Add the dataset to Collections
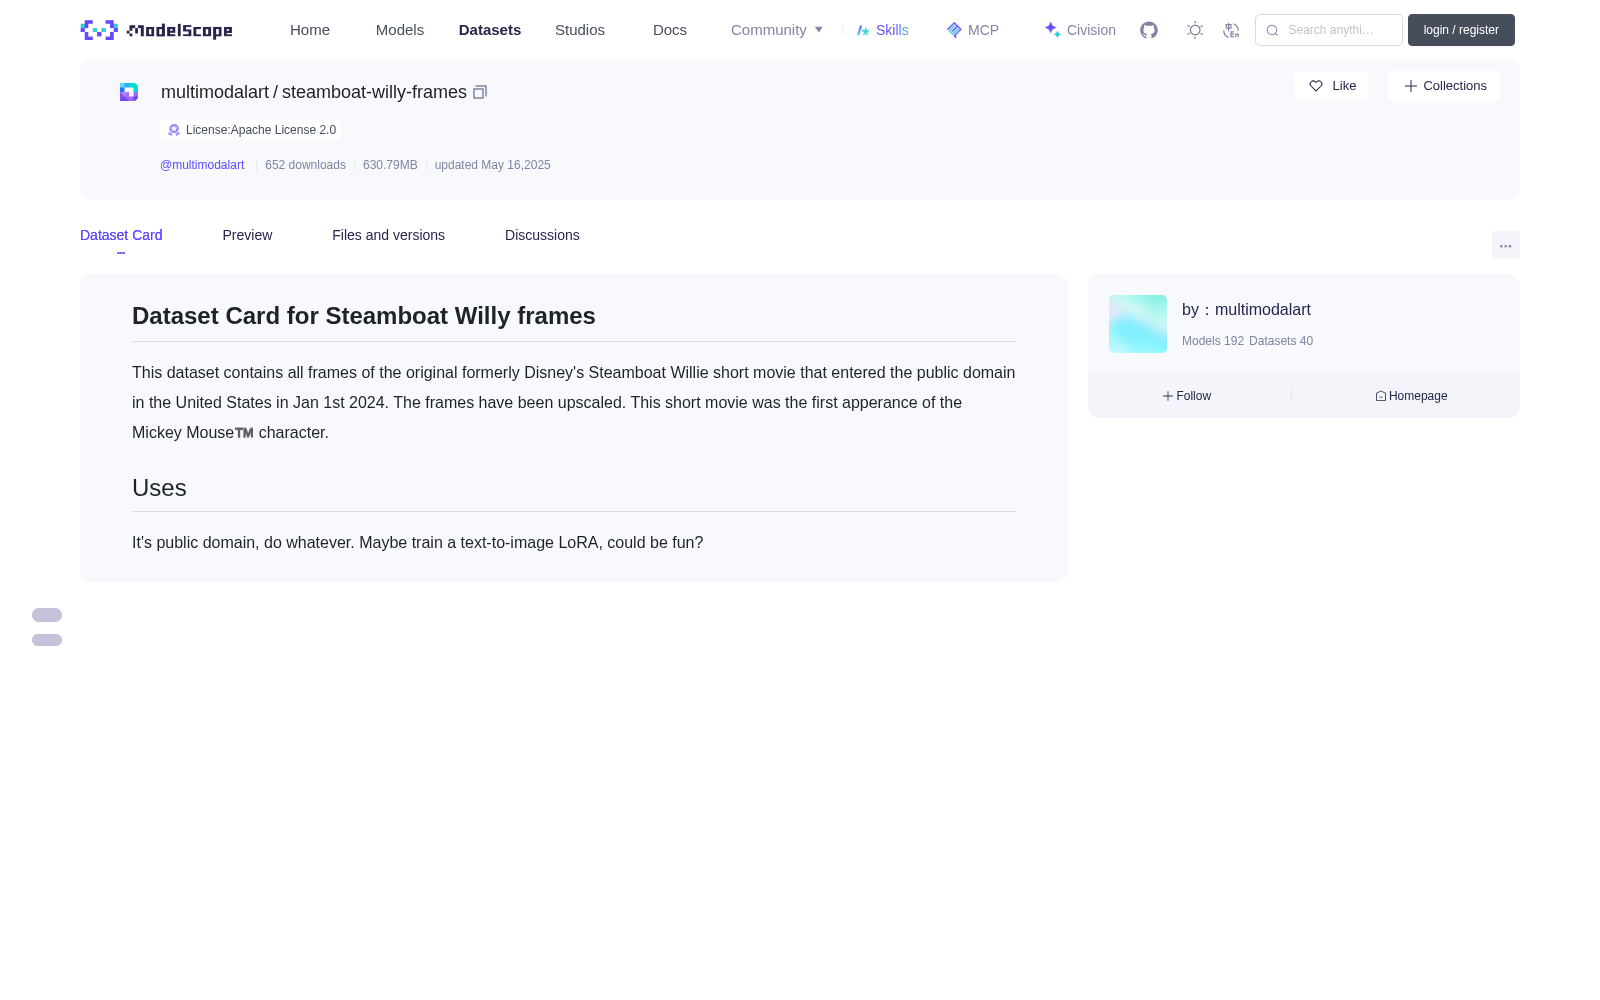The width and height of the screenshot is (1600, 1000). click(x=1444, y=86)
